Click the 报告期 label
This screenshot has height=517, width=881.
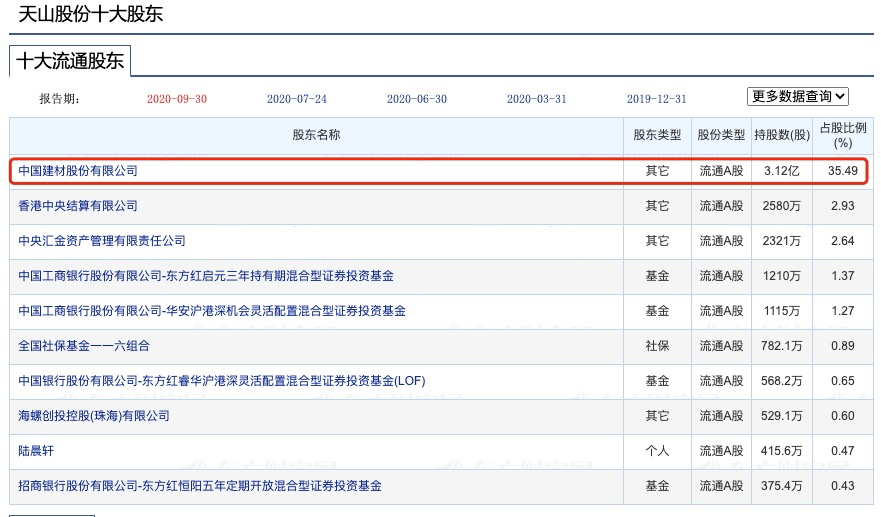point(60,99)
